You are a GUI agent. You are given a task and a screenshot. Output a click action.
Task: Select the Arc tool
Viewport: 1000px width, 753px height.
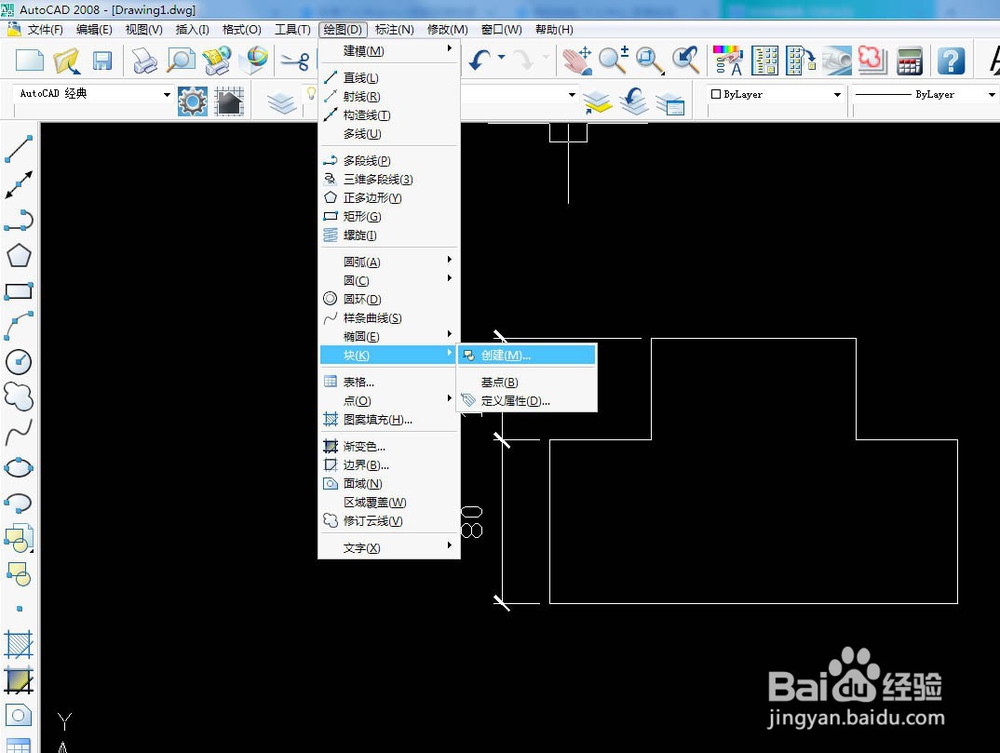click(18, 326)
